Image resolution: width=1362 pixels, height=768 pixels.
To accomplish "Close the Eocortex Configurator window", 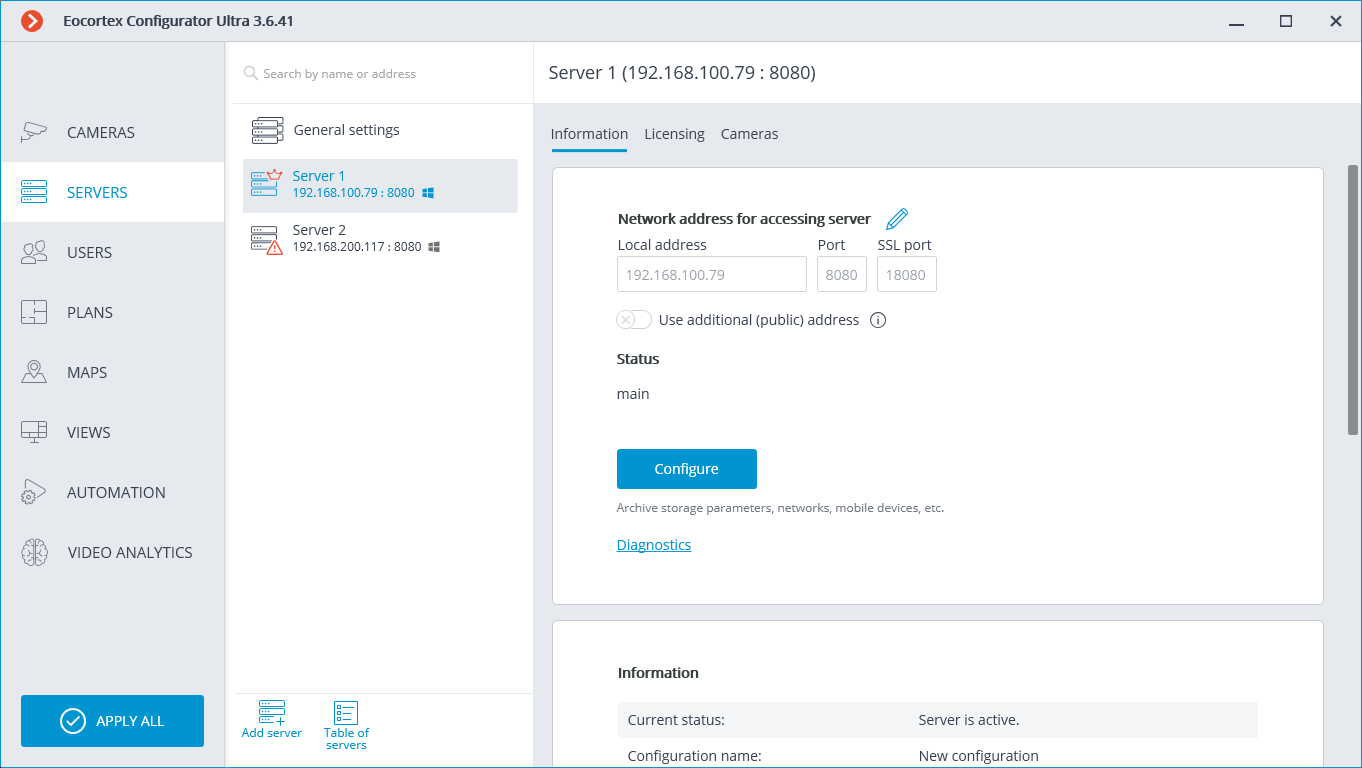I will (x=1336, y=21).
